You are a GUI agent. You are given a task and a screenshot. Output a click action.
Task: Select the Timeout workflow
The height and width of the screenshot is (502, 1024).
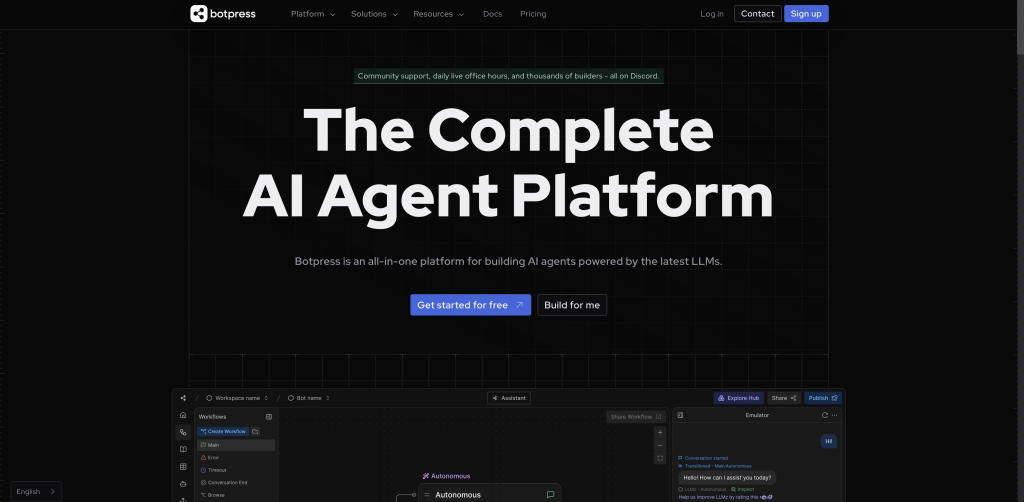(236, 470)
